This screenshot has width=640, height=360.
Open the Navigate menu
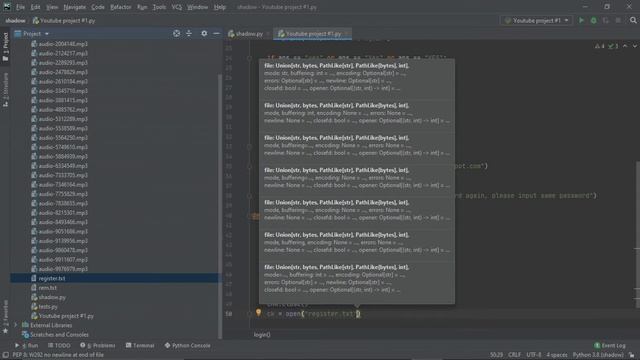75,7
